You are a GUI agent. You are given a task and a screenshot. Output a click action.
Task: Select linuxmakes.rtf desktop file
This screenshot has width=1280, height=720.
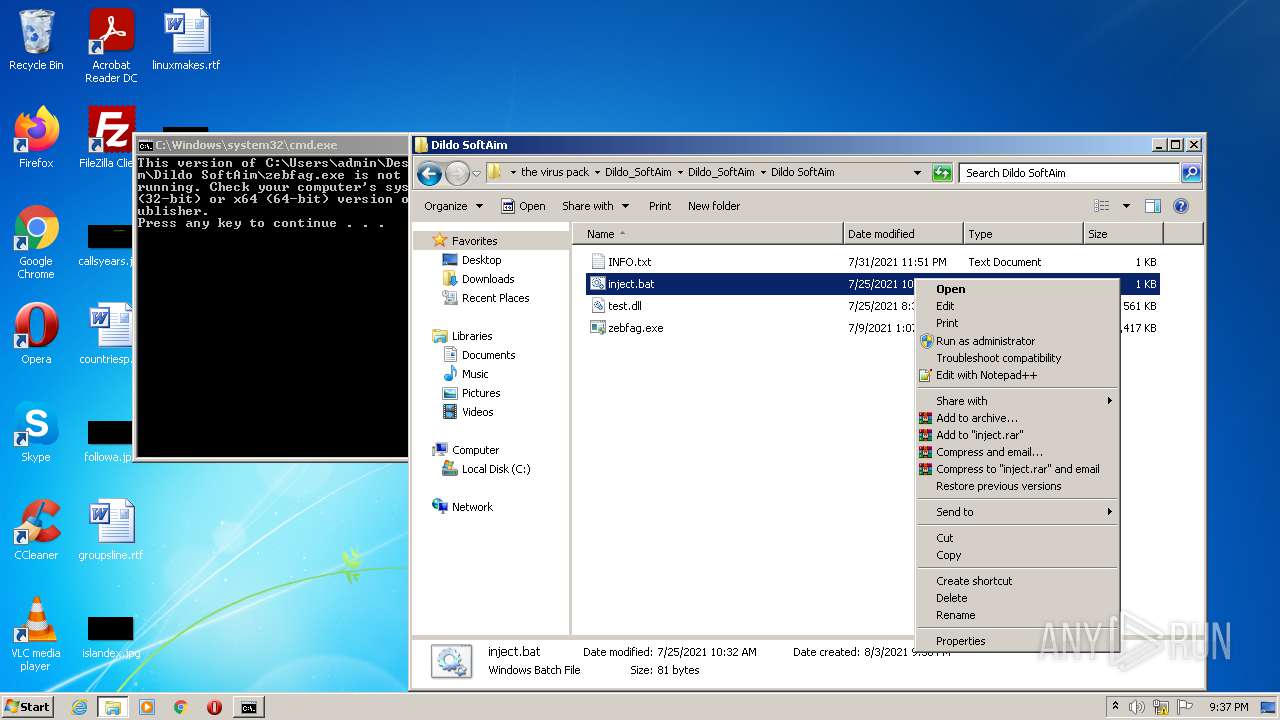pos(186,40)
